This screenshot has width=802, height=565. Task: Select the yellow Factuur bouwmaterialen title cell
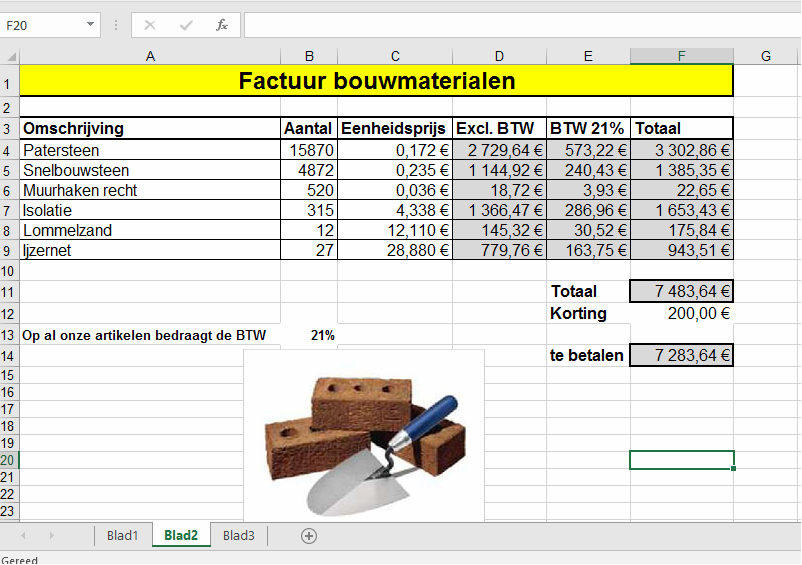click(x=376, y=81)
